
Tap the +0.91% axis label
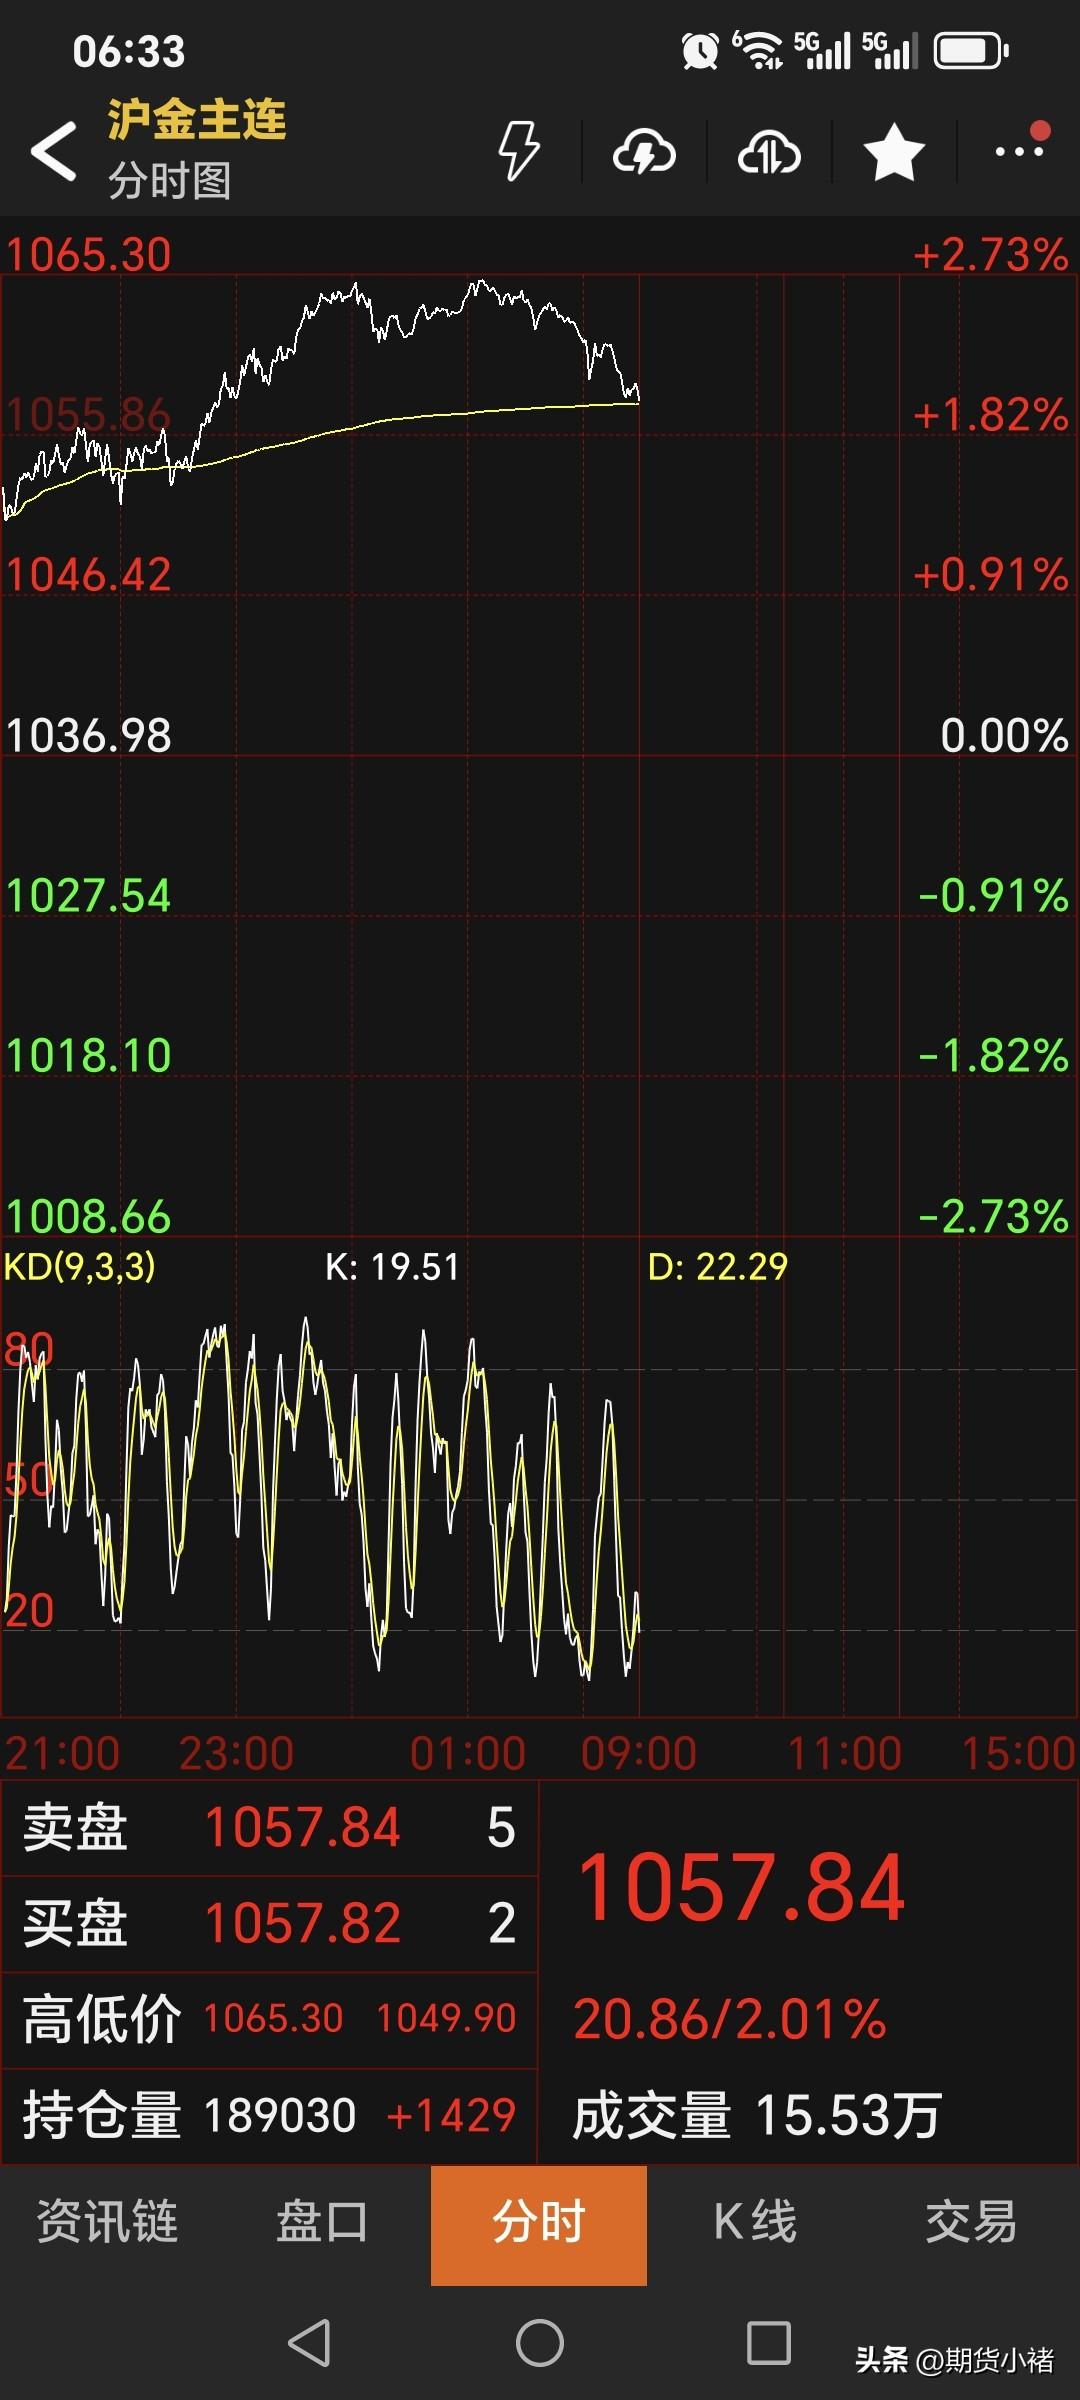click(x=991, y=575)
